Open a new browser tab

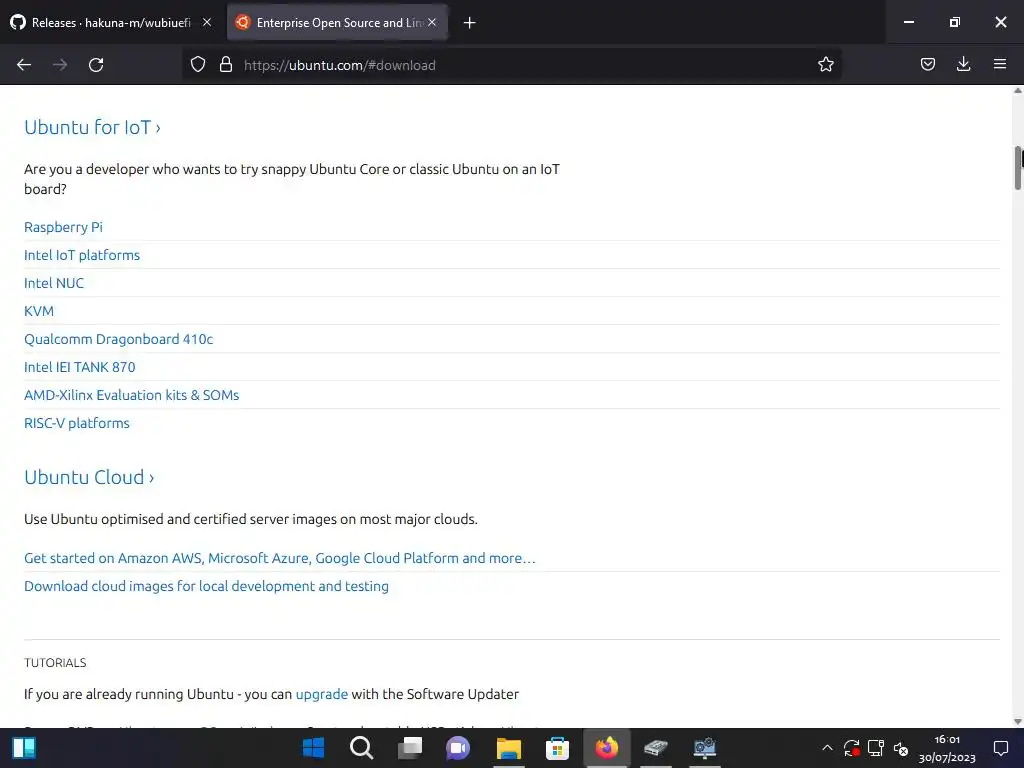point(470,23)
